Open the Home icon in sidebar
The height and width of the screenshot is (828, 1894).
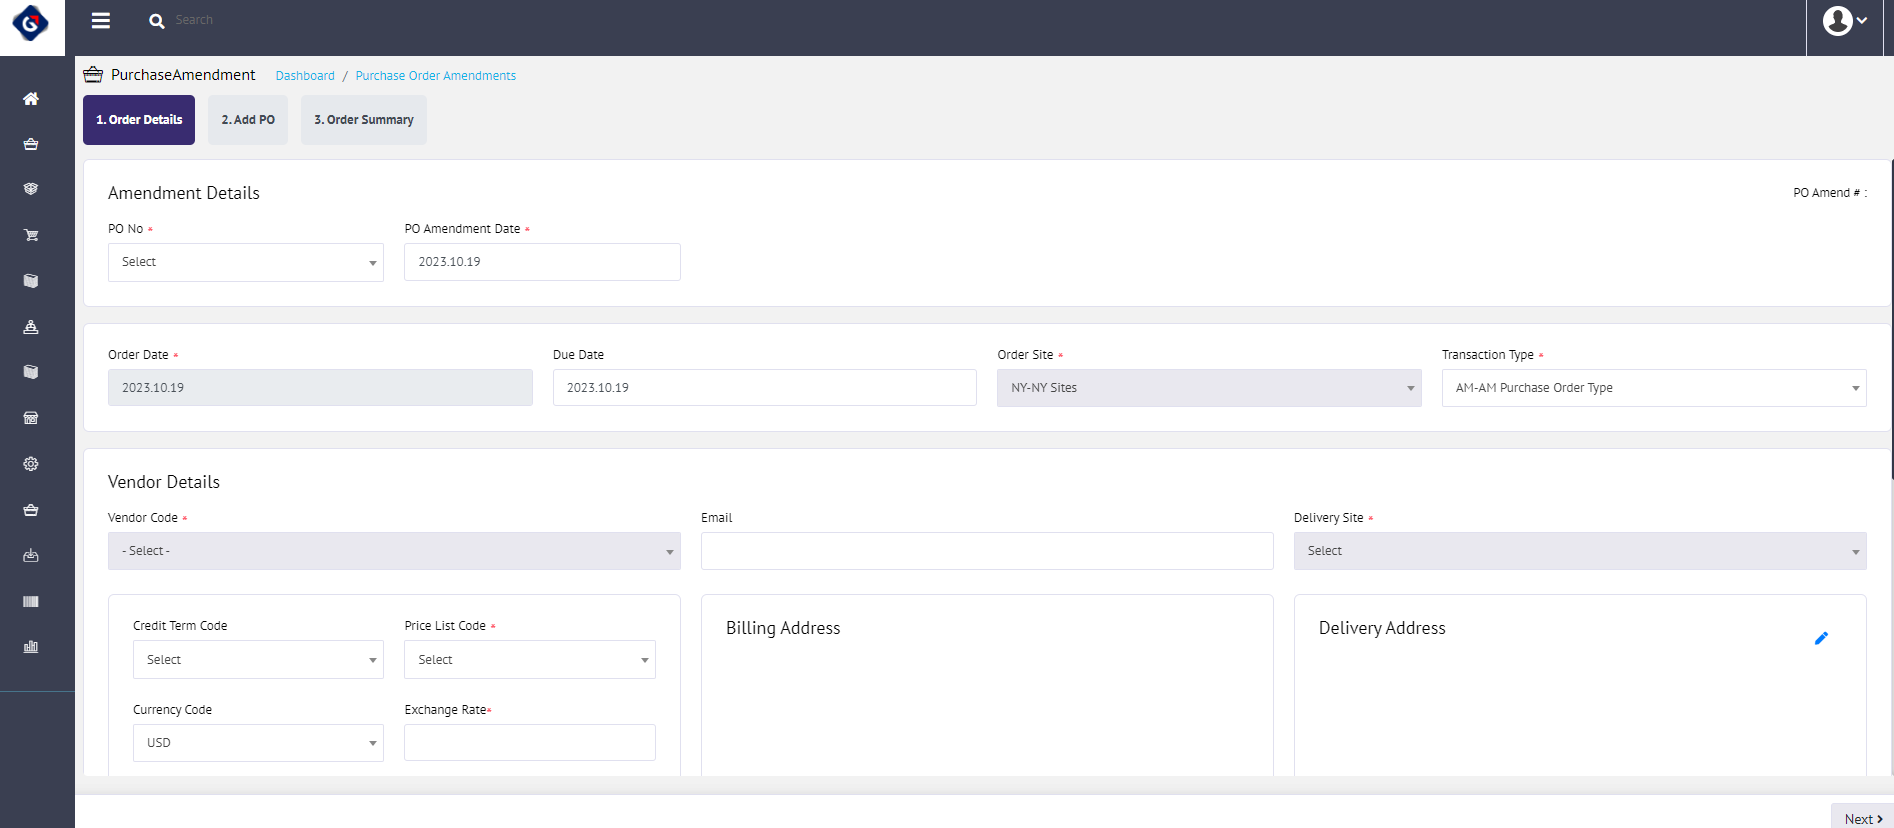click(x=31, y=99)
